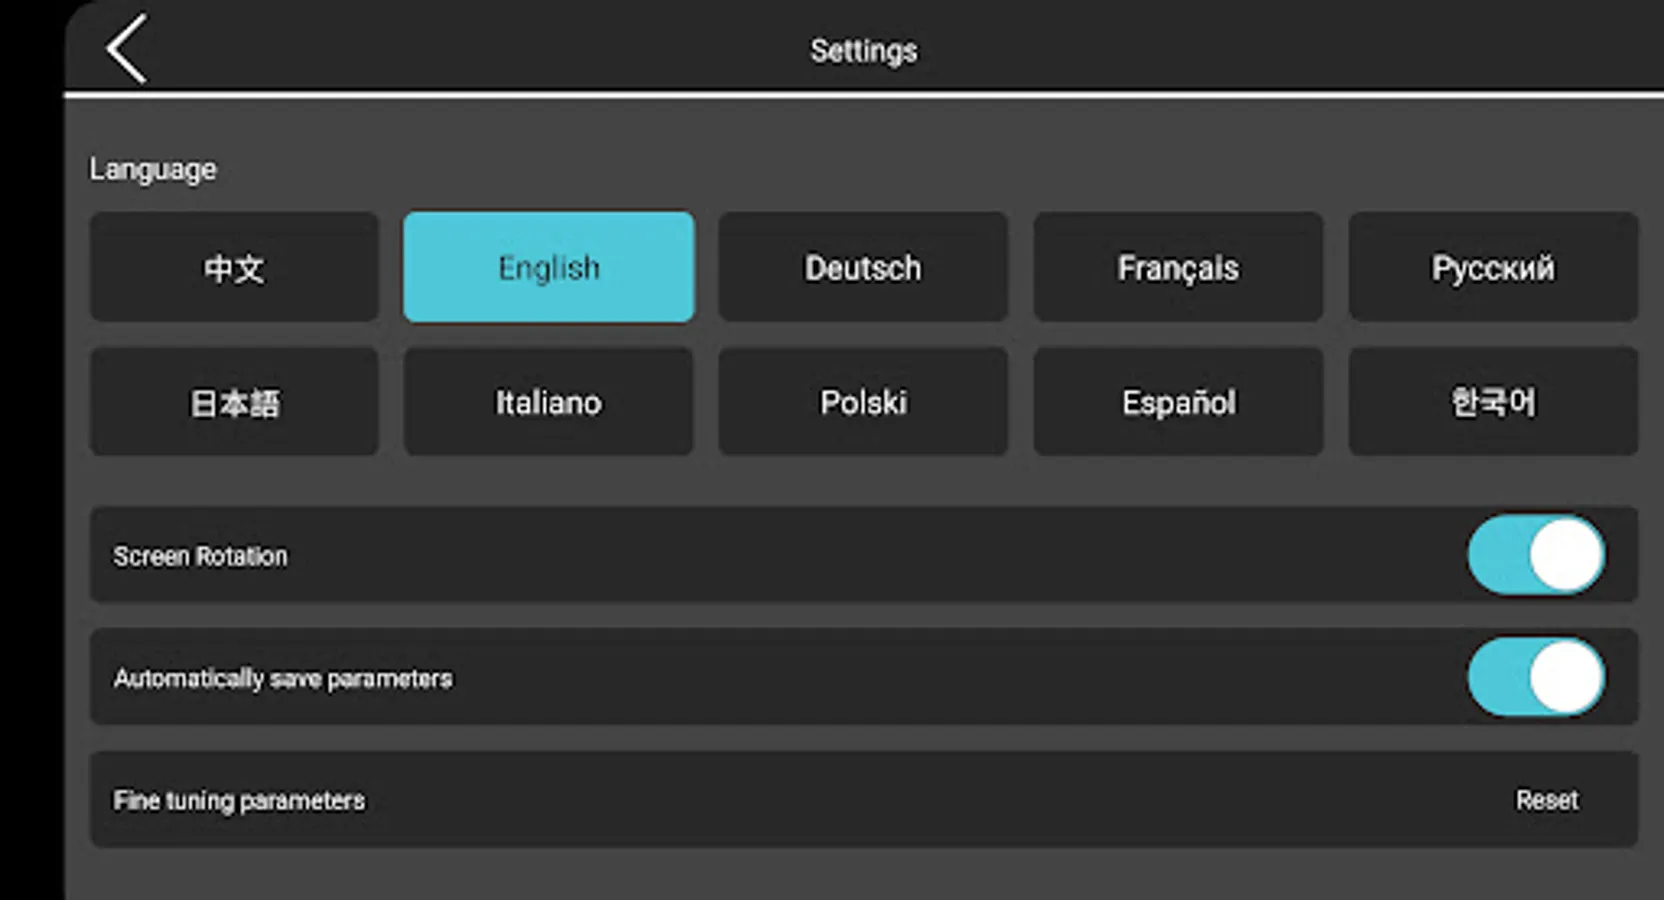Click the Automatically save parameters label
The height and width of the screenshot is (900, 1664).
pyautogui.click(x=282, y=679)
